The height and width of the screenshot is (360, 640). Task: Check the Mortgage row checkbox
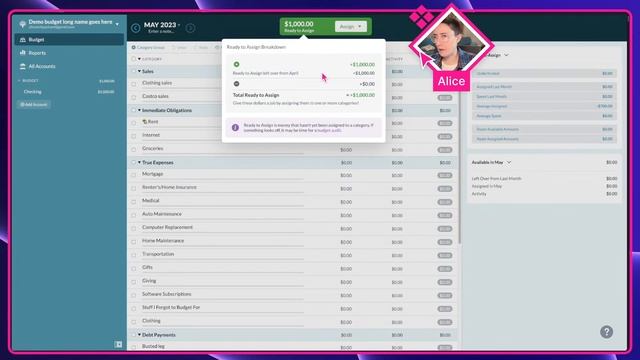[133, 175]
